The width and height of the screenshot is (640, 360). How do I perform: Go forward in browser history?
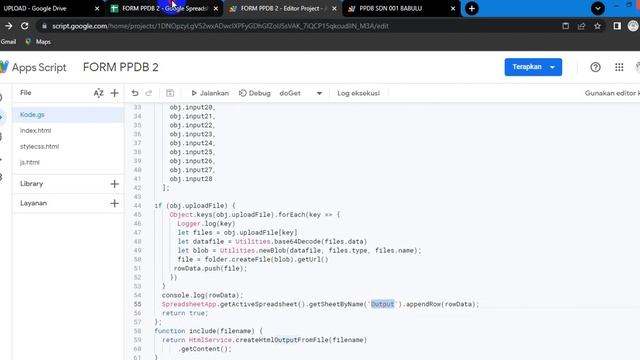(9, 26)
